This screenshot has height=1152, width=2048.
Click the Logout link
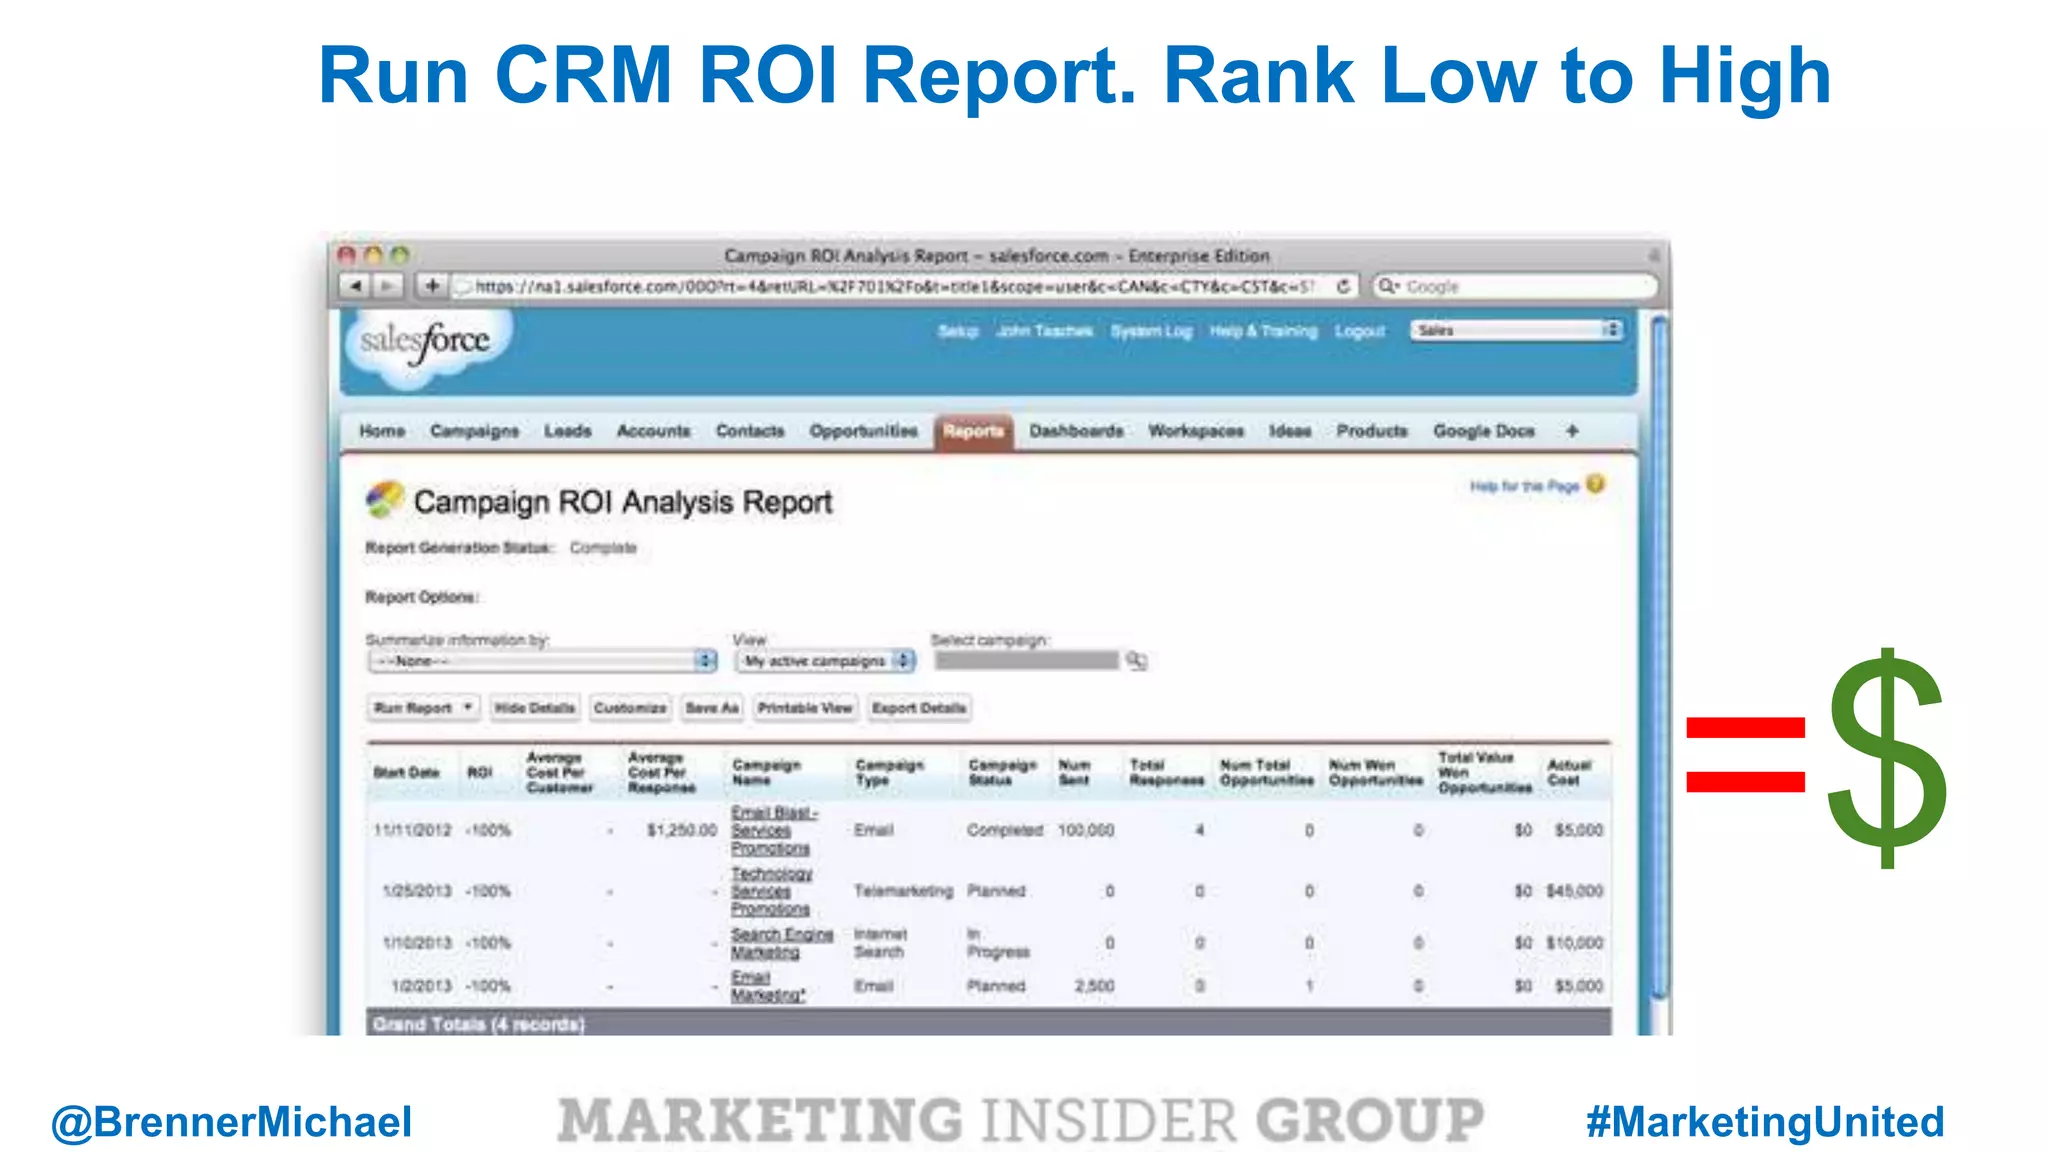pyautogui.click(x=1360, y=331)
